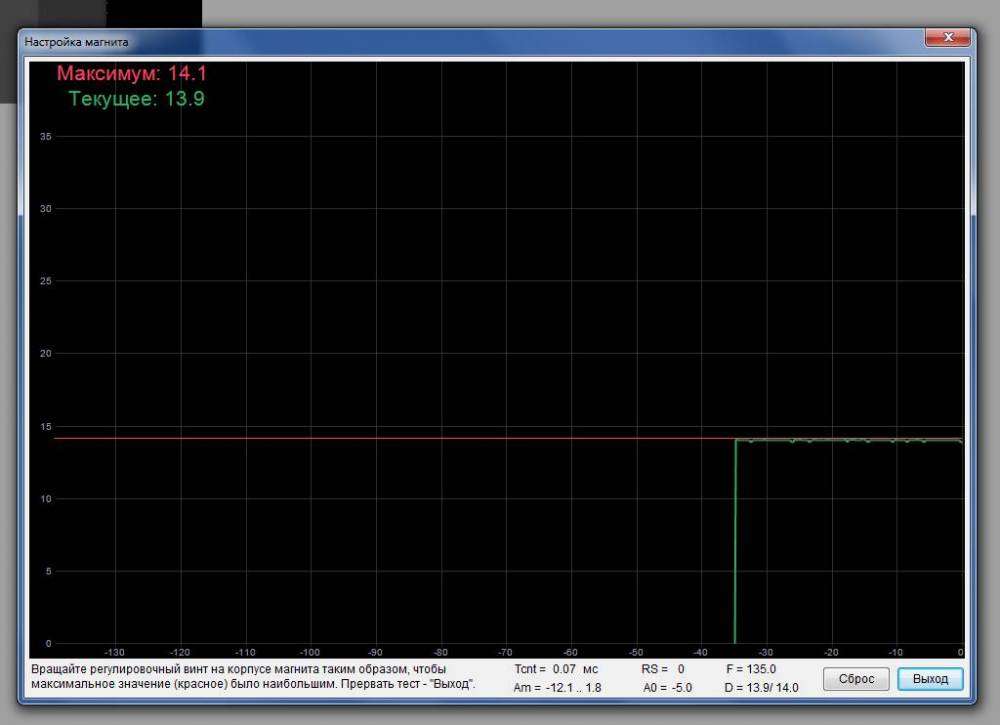Screen dimensions: 1000x725
Task: Close the Настройка магнита window
Action: click(948, 38)
